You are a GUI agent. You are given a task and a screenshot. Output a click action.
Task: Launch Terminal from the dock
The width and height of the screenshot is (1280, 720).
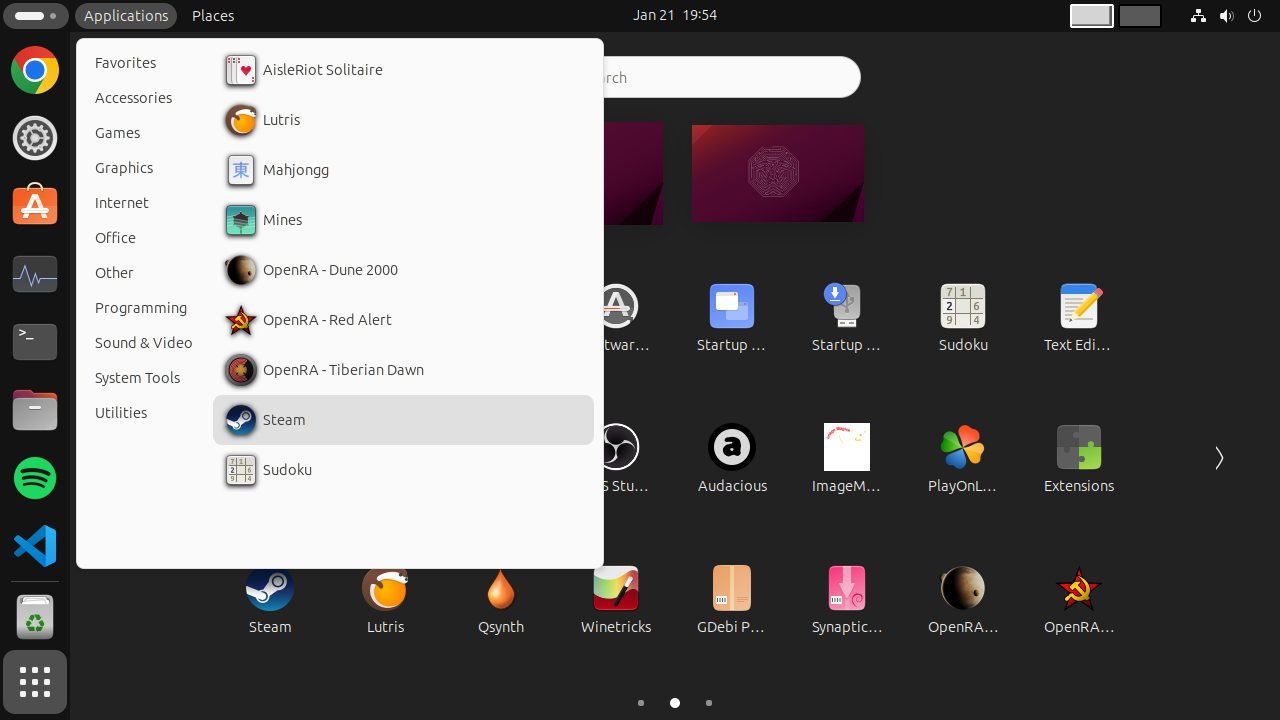click(x=35, y=342)
